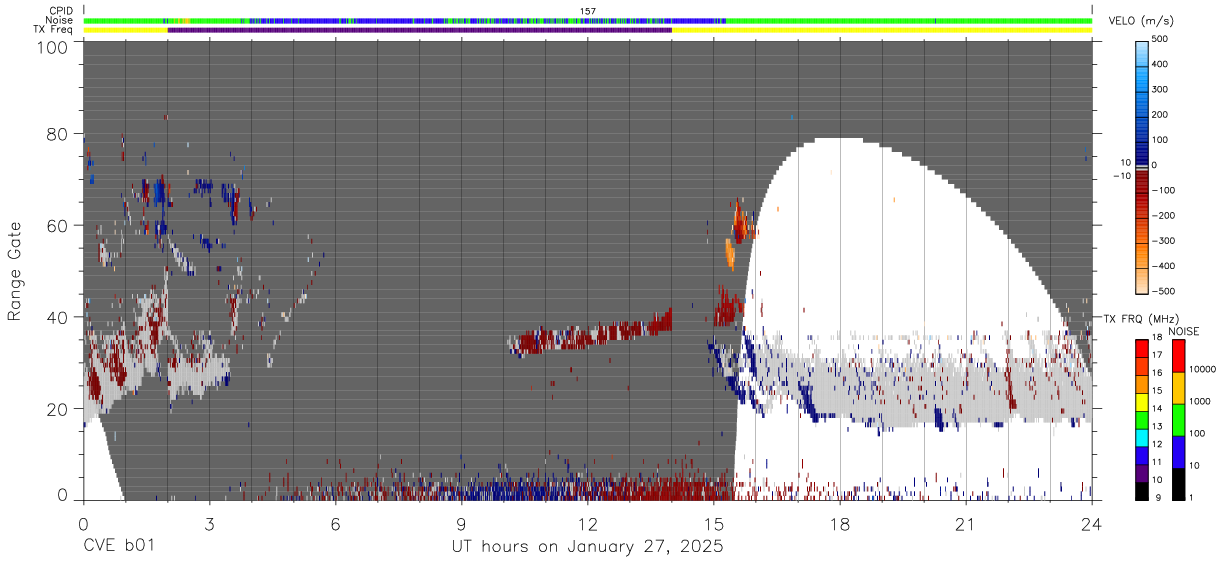1228x567 pixels.
Task: Click pale orange bottom of velocity colorbar
Action: click(1141, 279)
